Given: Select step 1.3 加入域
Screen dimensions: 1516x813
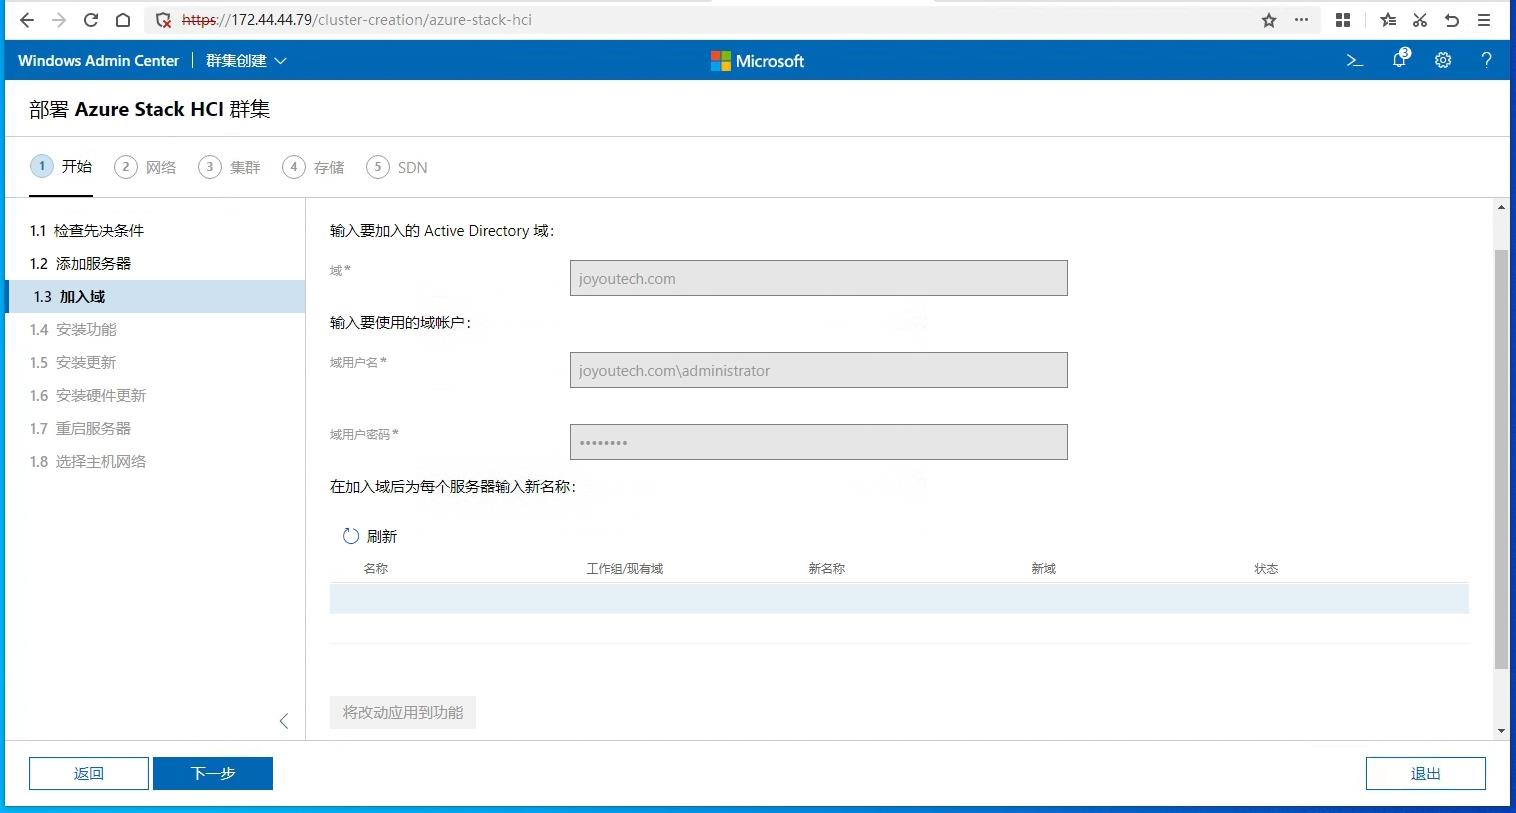Looking at the screenshot, I should coord(155,297).
